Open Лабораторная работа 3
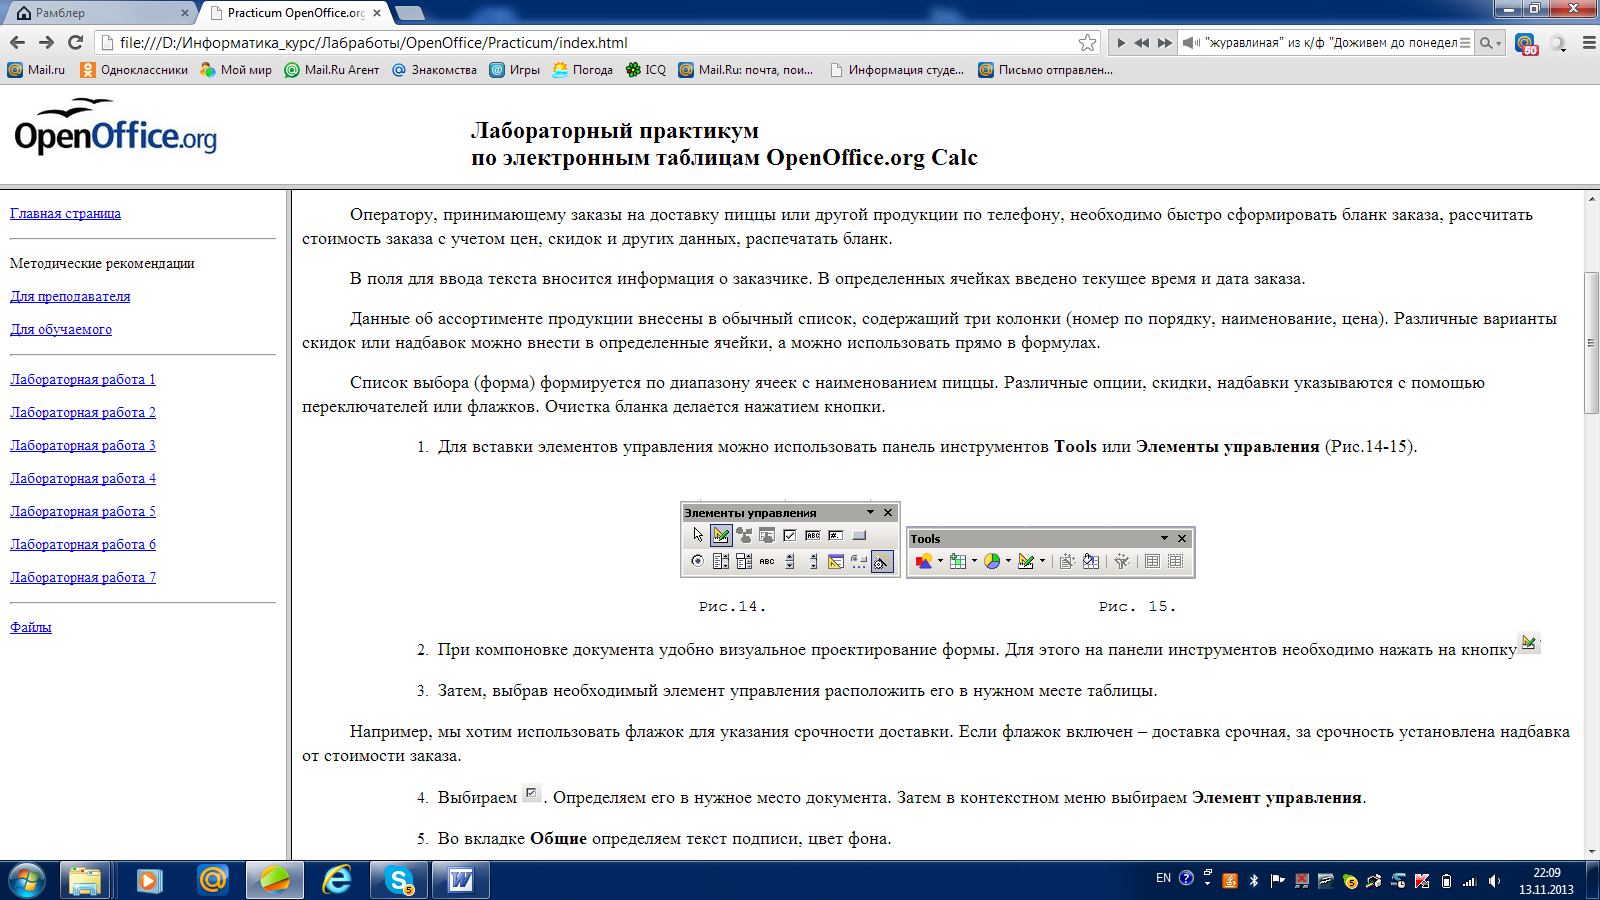This screenshot has width=1600, height=900. (x=83, y=445)
